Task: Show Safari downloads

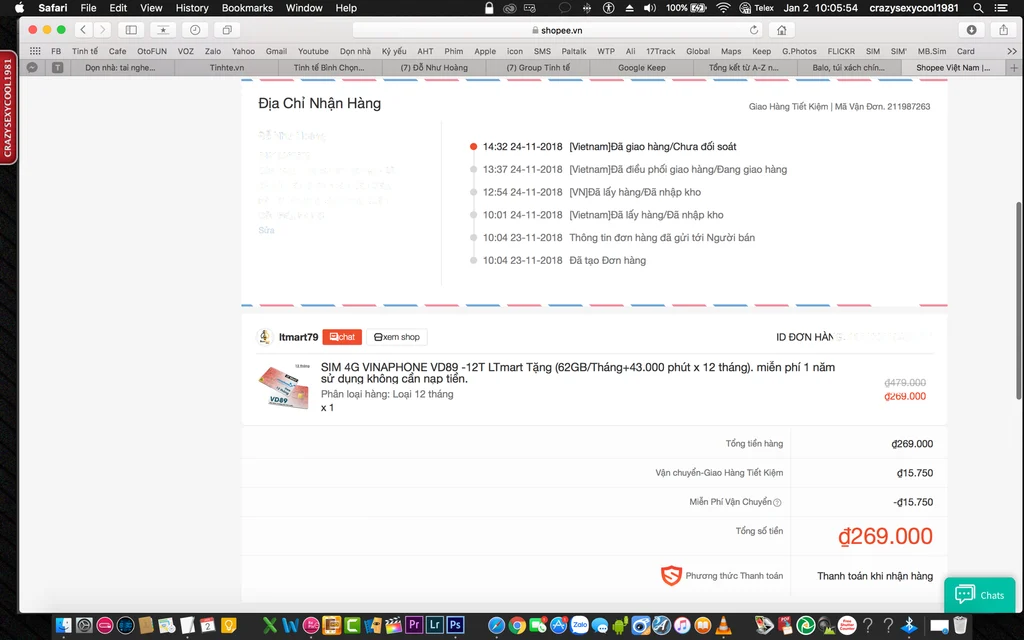Action: tap(971, 30)
